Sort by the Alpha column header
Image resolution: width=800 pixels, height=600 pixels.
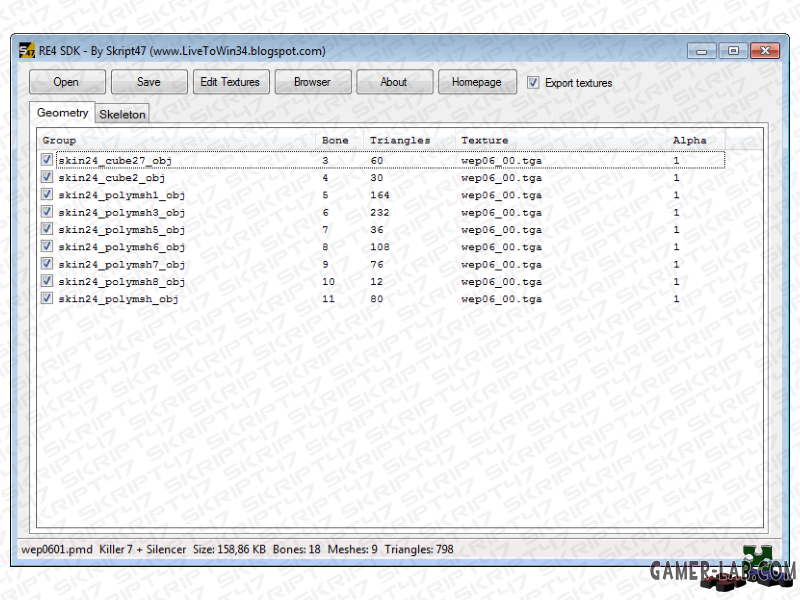click(x=696, y=140)
